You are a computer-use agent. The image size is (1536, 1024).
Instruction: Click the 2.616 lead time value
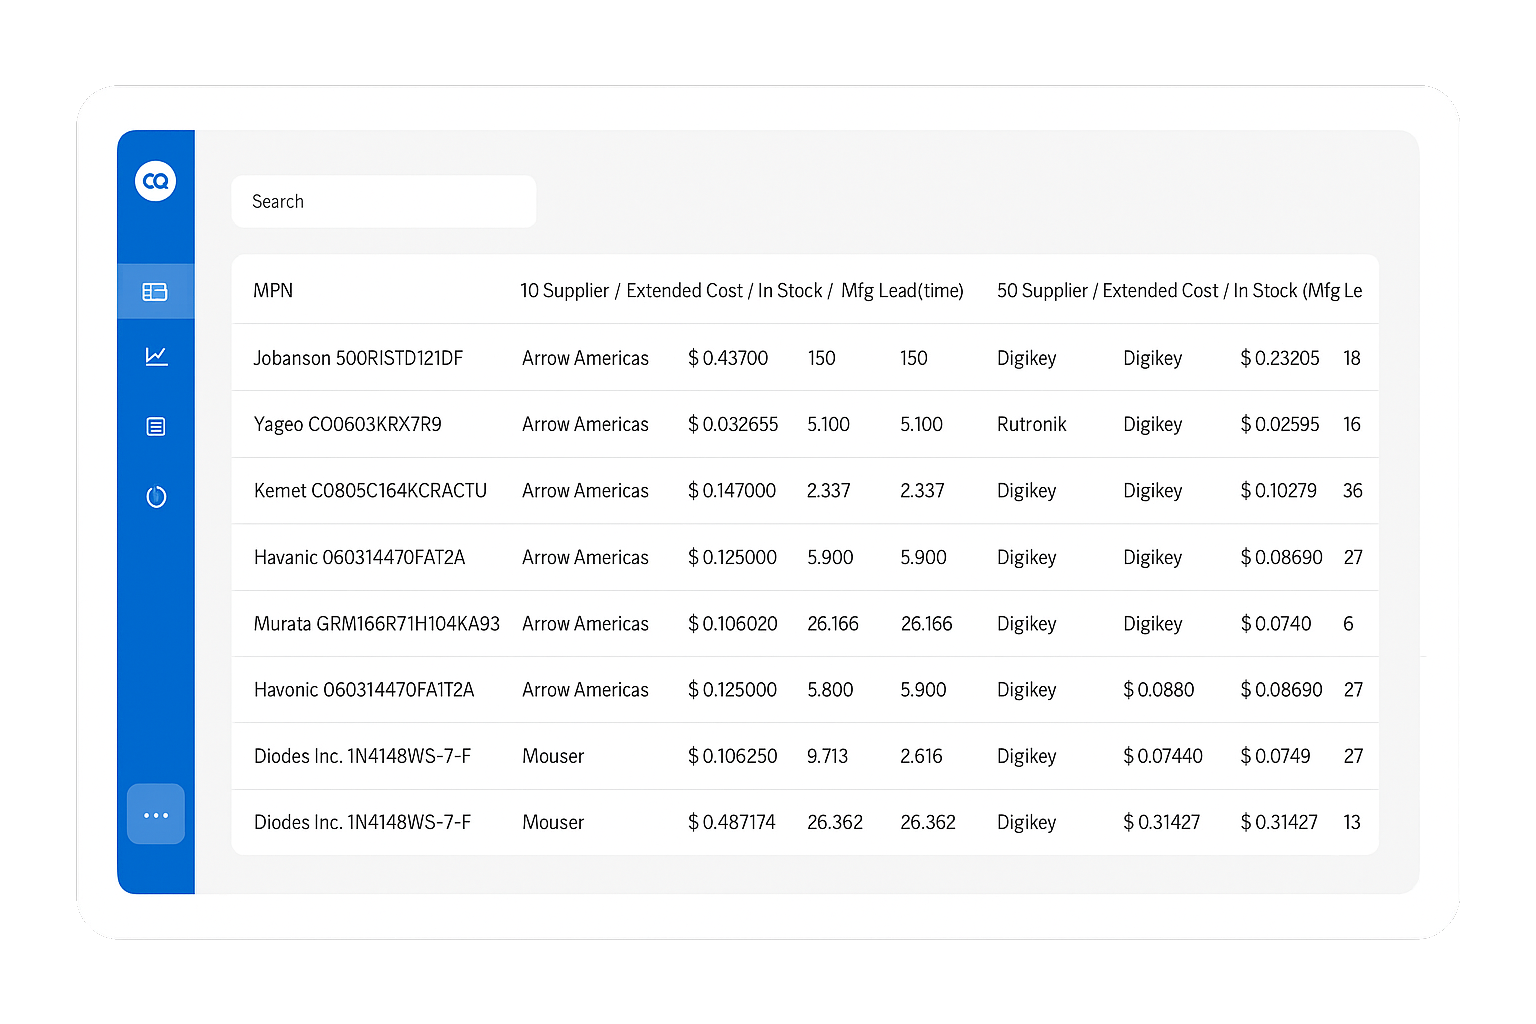[921, 756]
